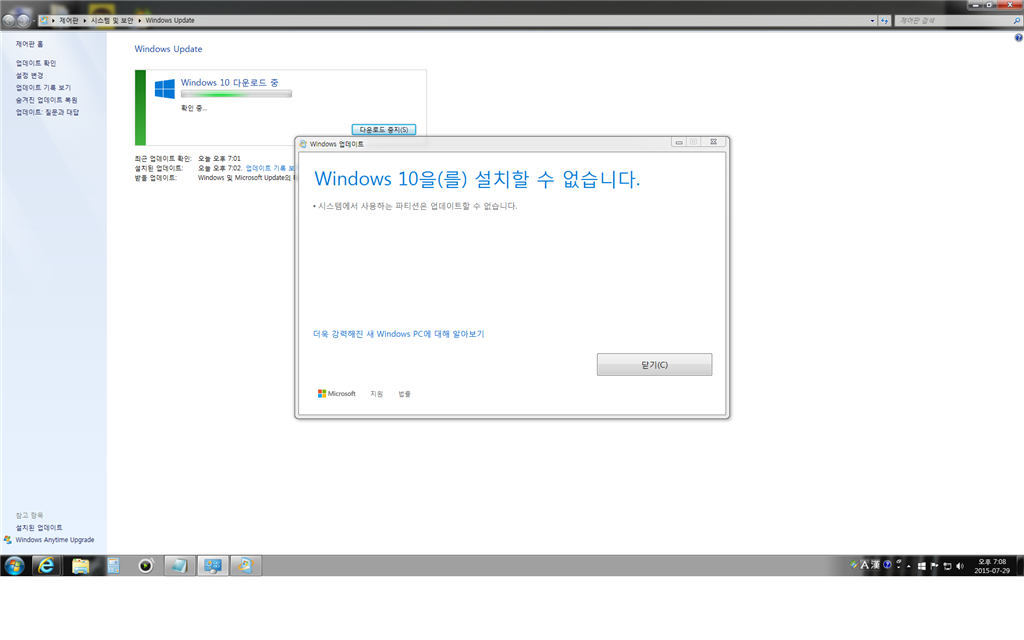Click the download progress bar
This screenshot has width=1024, height=640.
[x=236, y=94]
